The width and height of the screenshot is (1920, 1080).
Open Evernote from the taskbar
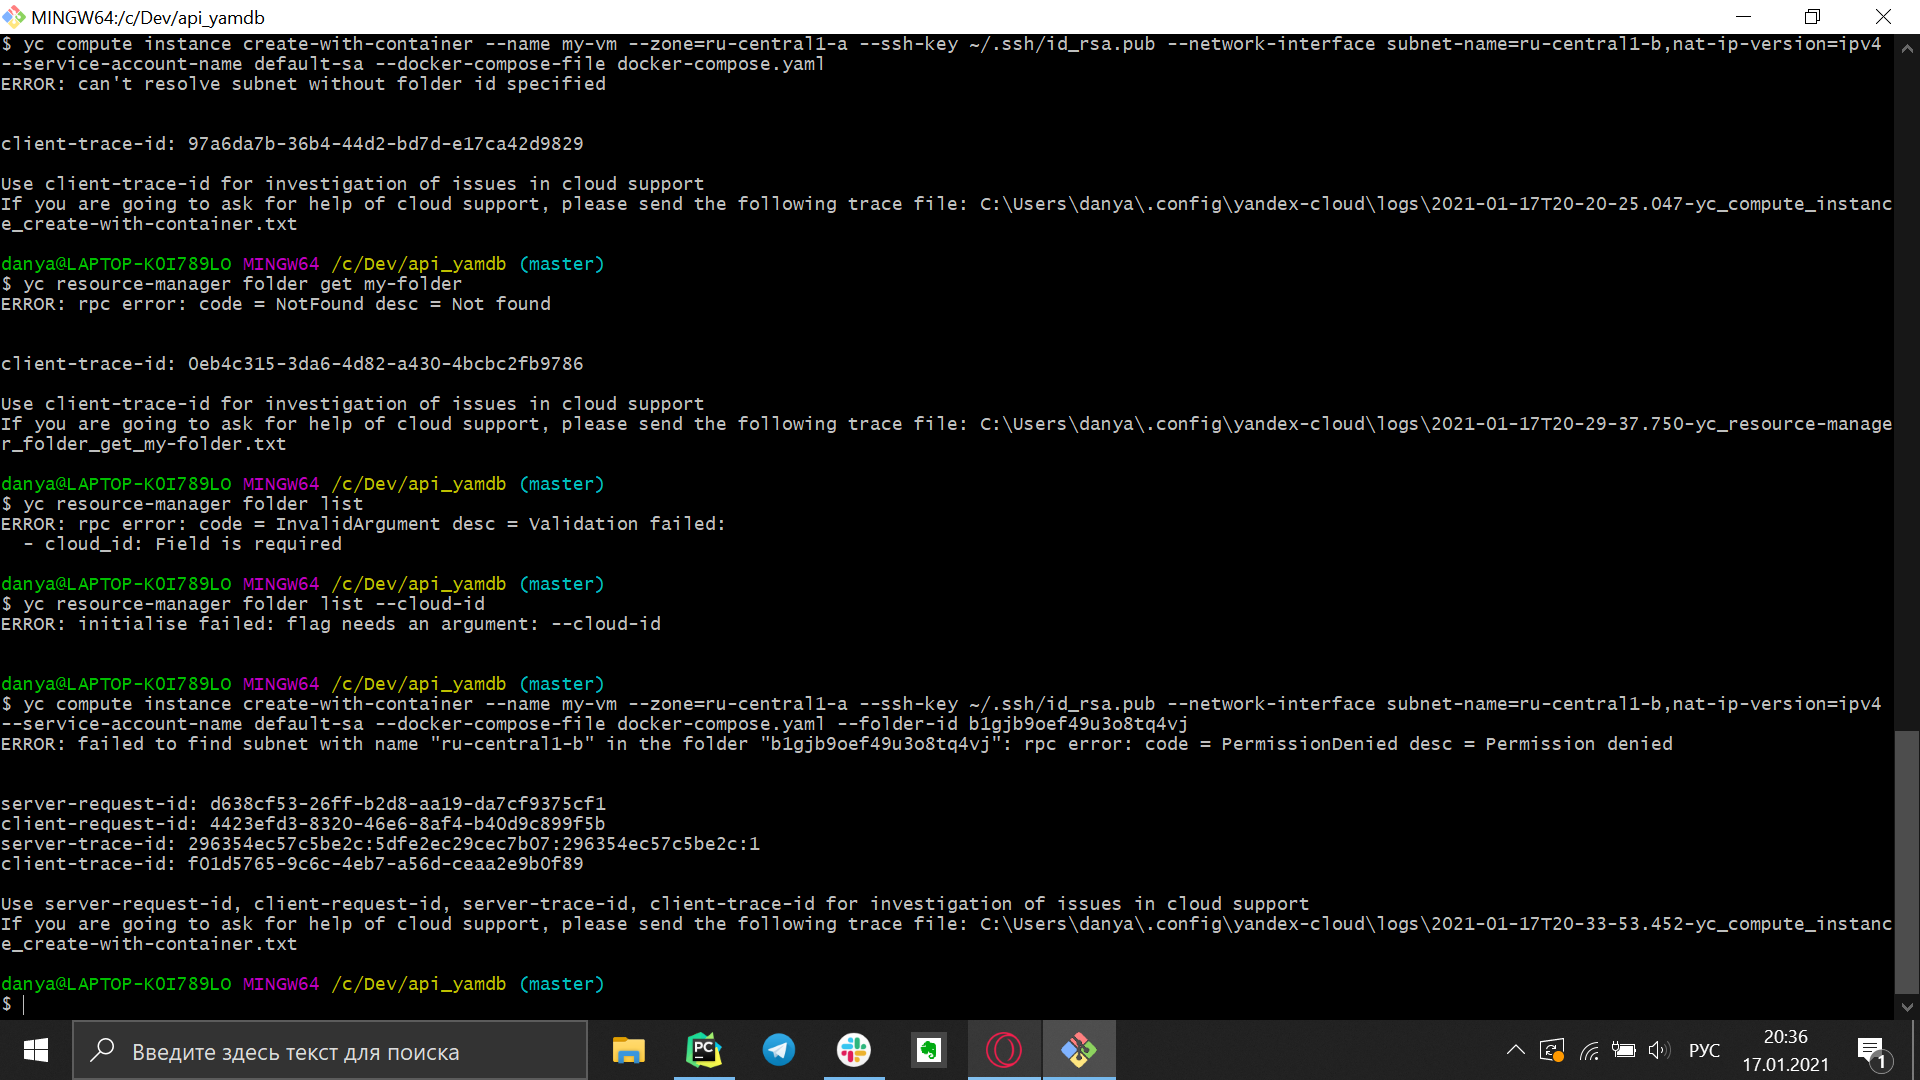929,1050
